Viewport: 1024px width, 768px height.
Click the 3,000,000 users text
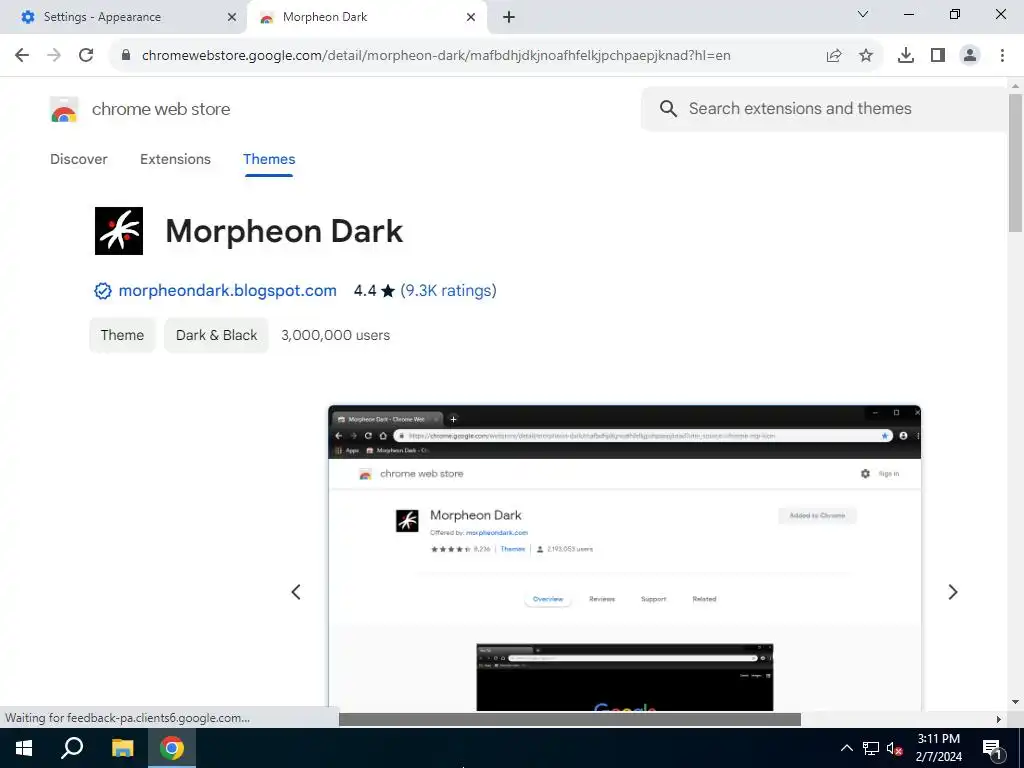pyautogui.click(x=336, y=335)
